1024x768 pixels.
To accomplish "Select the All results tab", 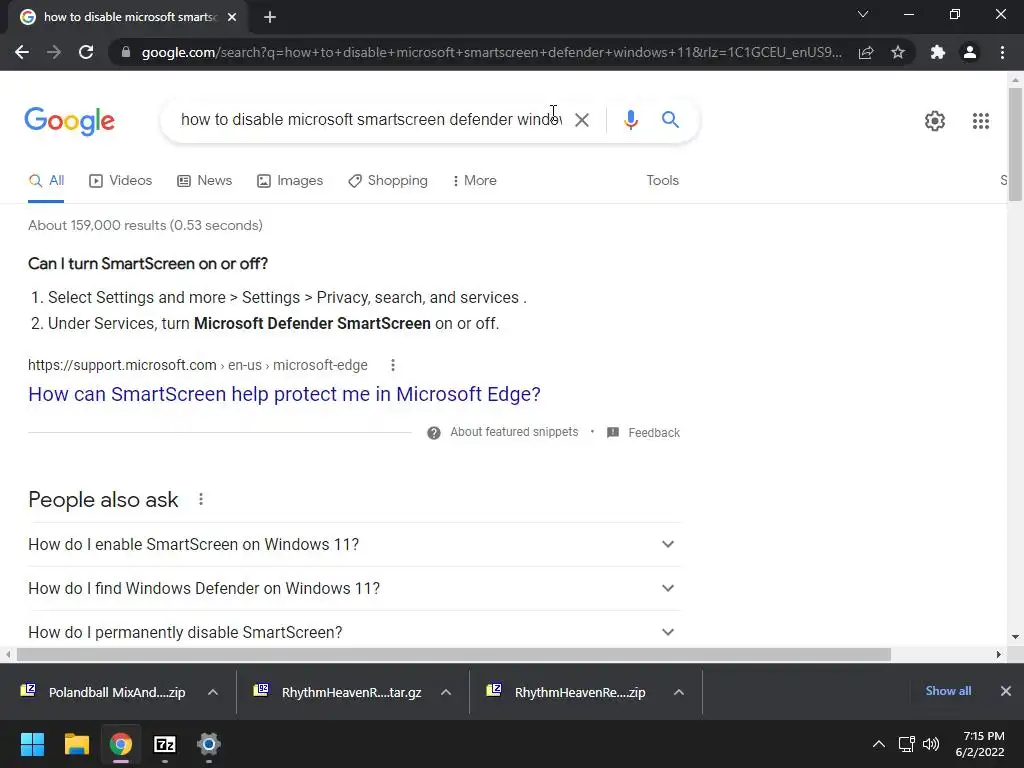I will coord(46,181).
